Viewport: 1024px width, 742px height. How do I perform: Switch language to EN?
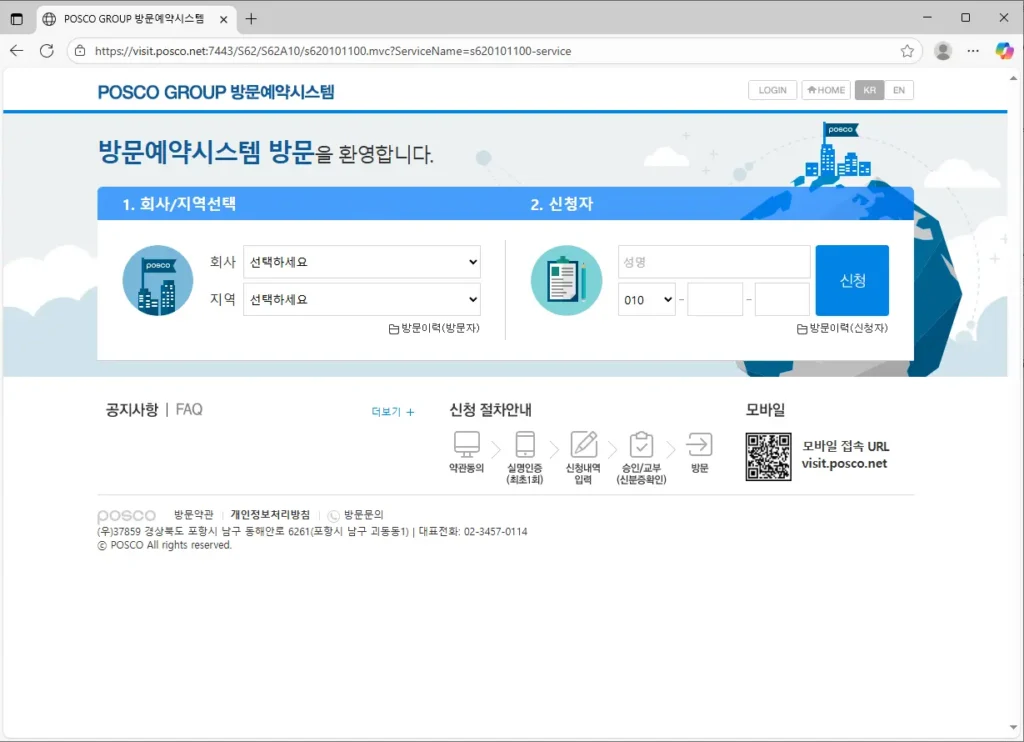click(x=898, y=89)
